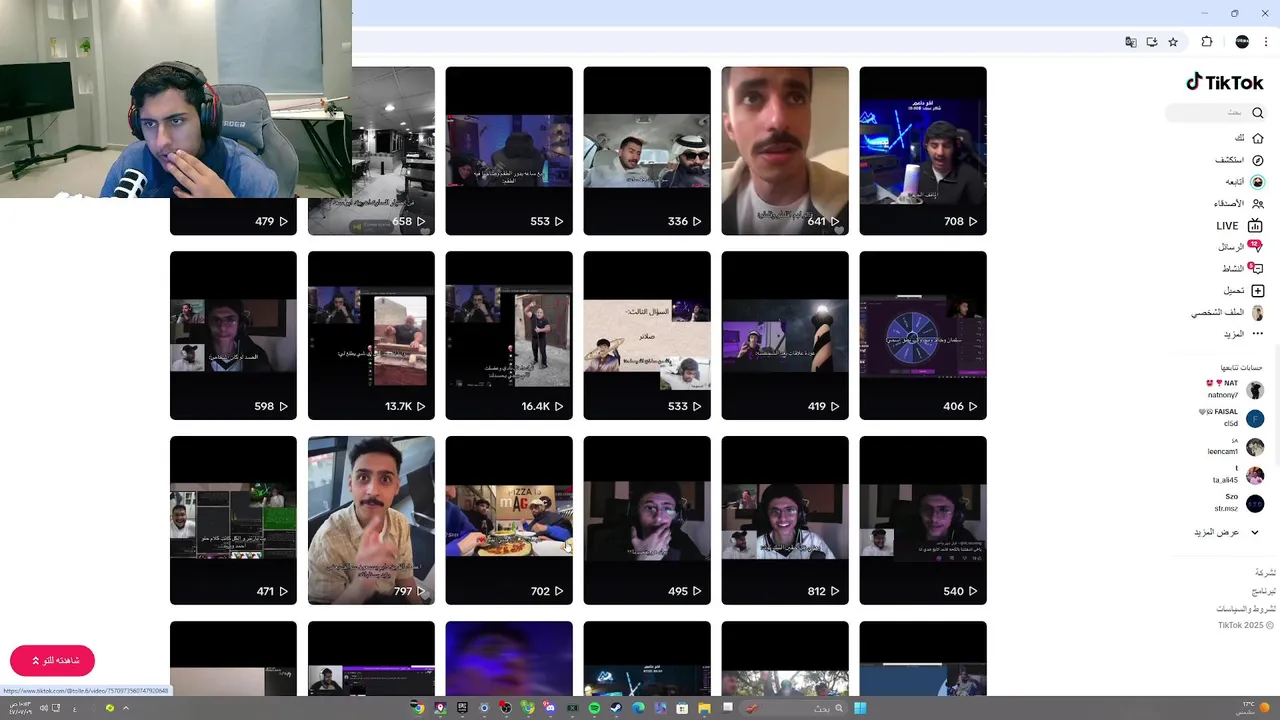Open Epic Games launcher from the taskbar
This screenshot has height=720, width=1280.
click(462, 708)
